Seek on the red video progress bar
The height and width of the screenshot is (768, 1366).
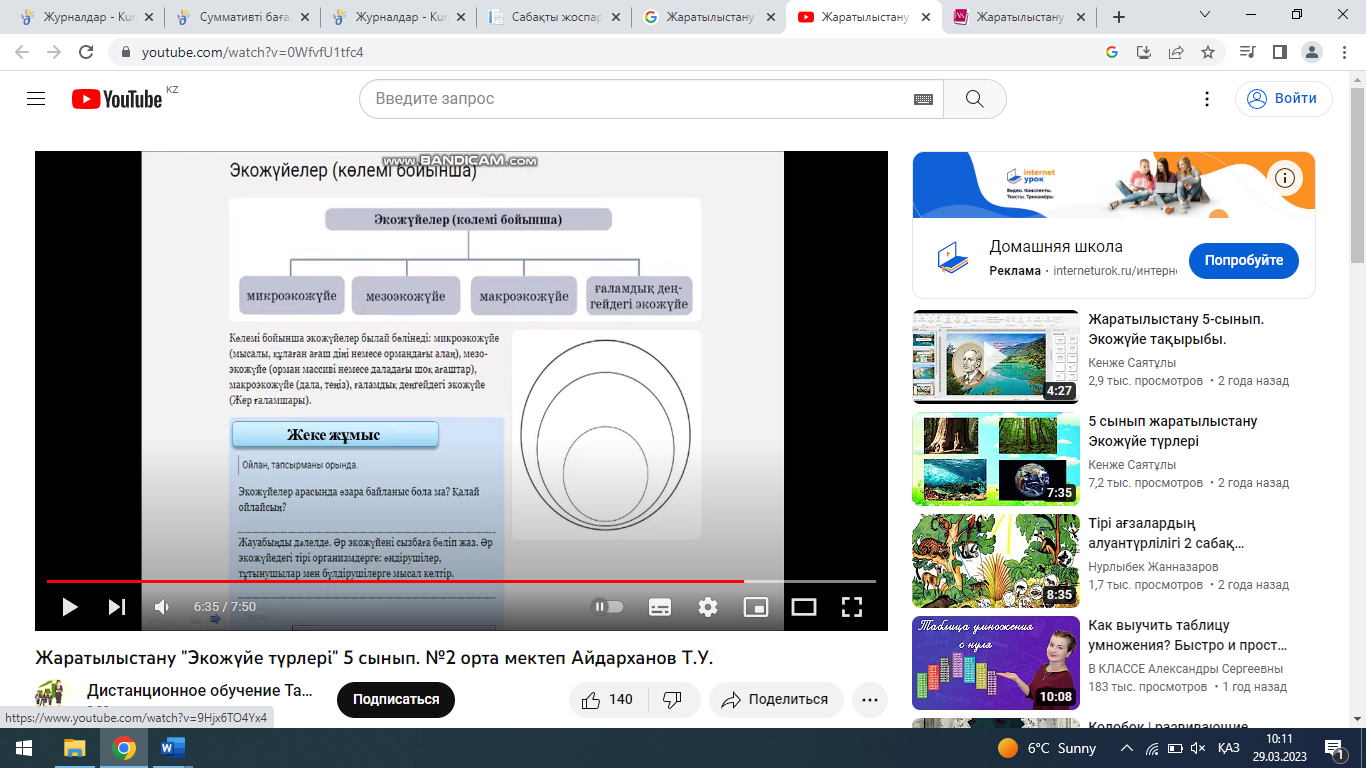pyautogui.click(x=461, y=581)
